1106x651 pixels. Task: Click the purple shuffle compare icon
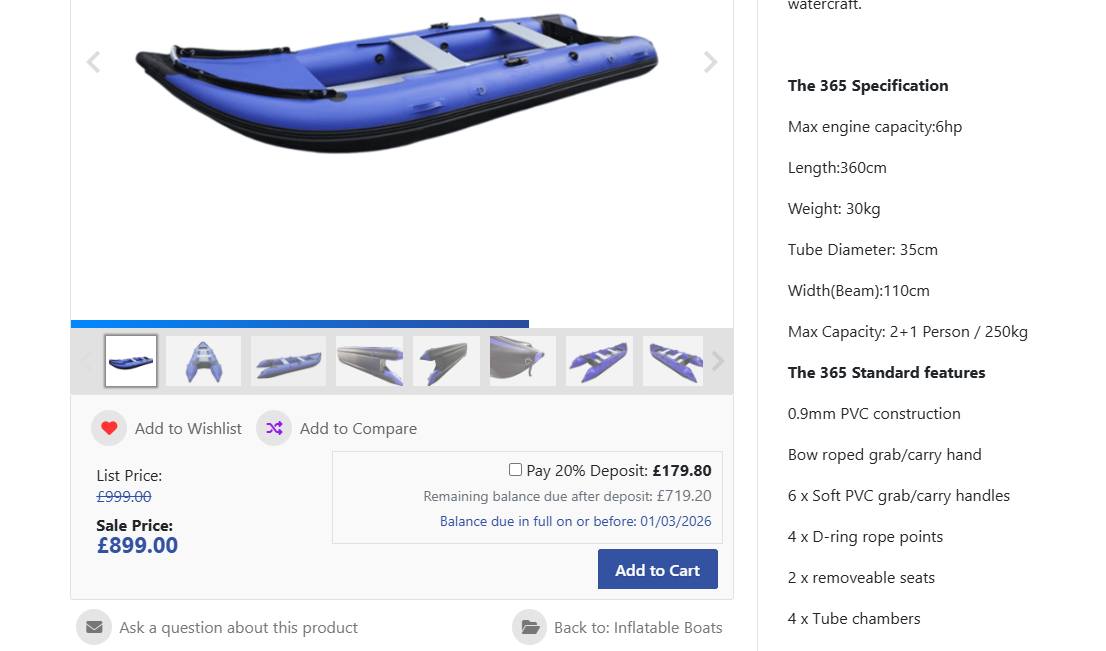[x=274, y=428]
